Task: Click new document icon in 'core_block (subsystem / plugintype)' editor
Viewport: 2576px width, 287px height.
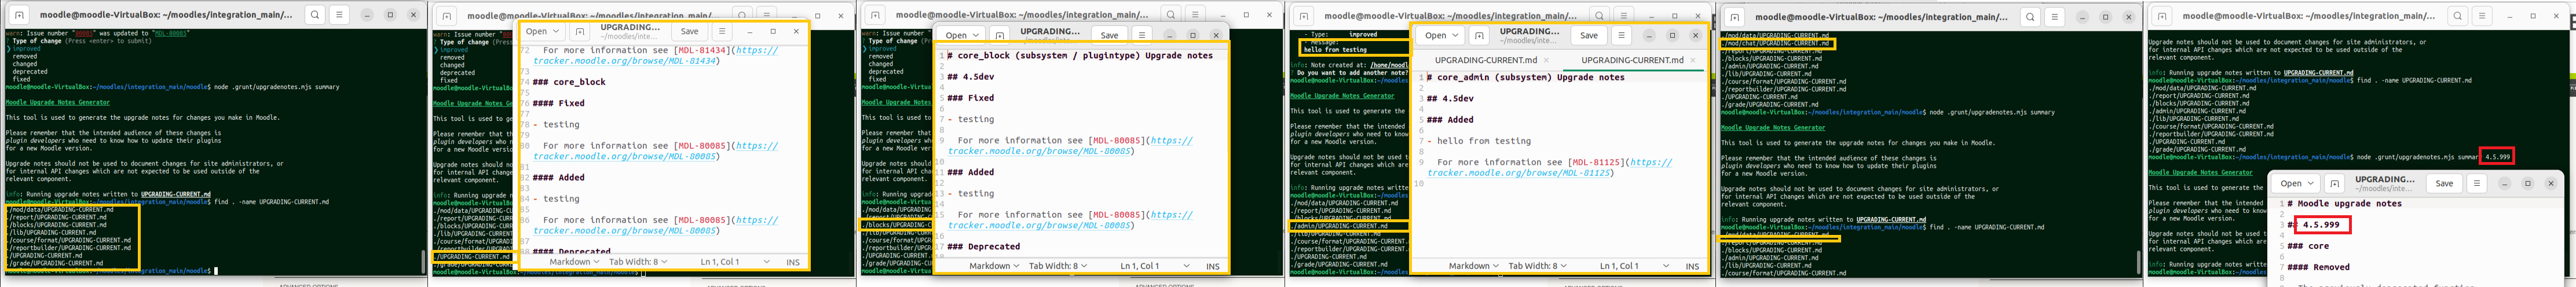Action: [x=999, y=35]
